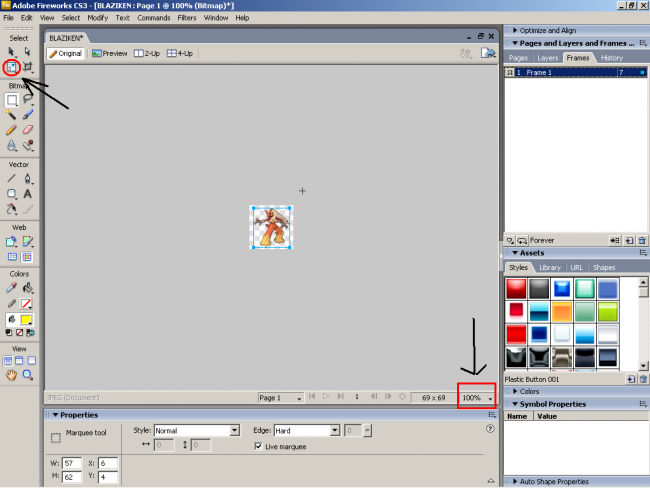Switch to the Layers tab
650x488 pixels.
pyautogui.click(x=548, y=58)
